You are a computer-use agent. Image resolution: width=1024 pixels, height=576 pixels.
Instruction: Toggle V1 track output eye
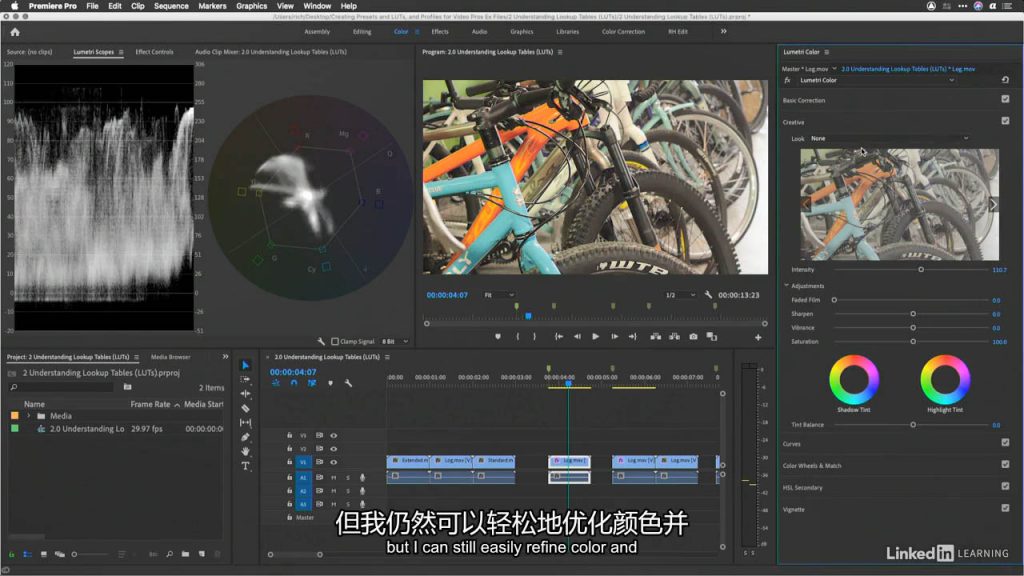(334, 462)
